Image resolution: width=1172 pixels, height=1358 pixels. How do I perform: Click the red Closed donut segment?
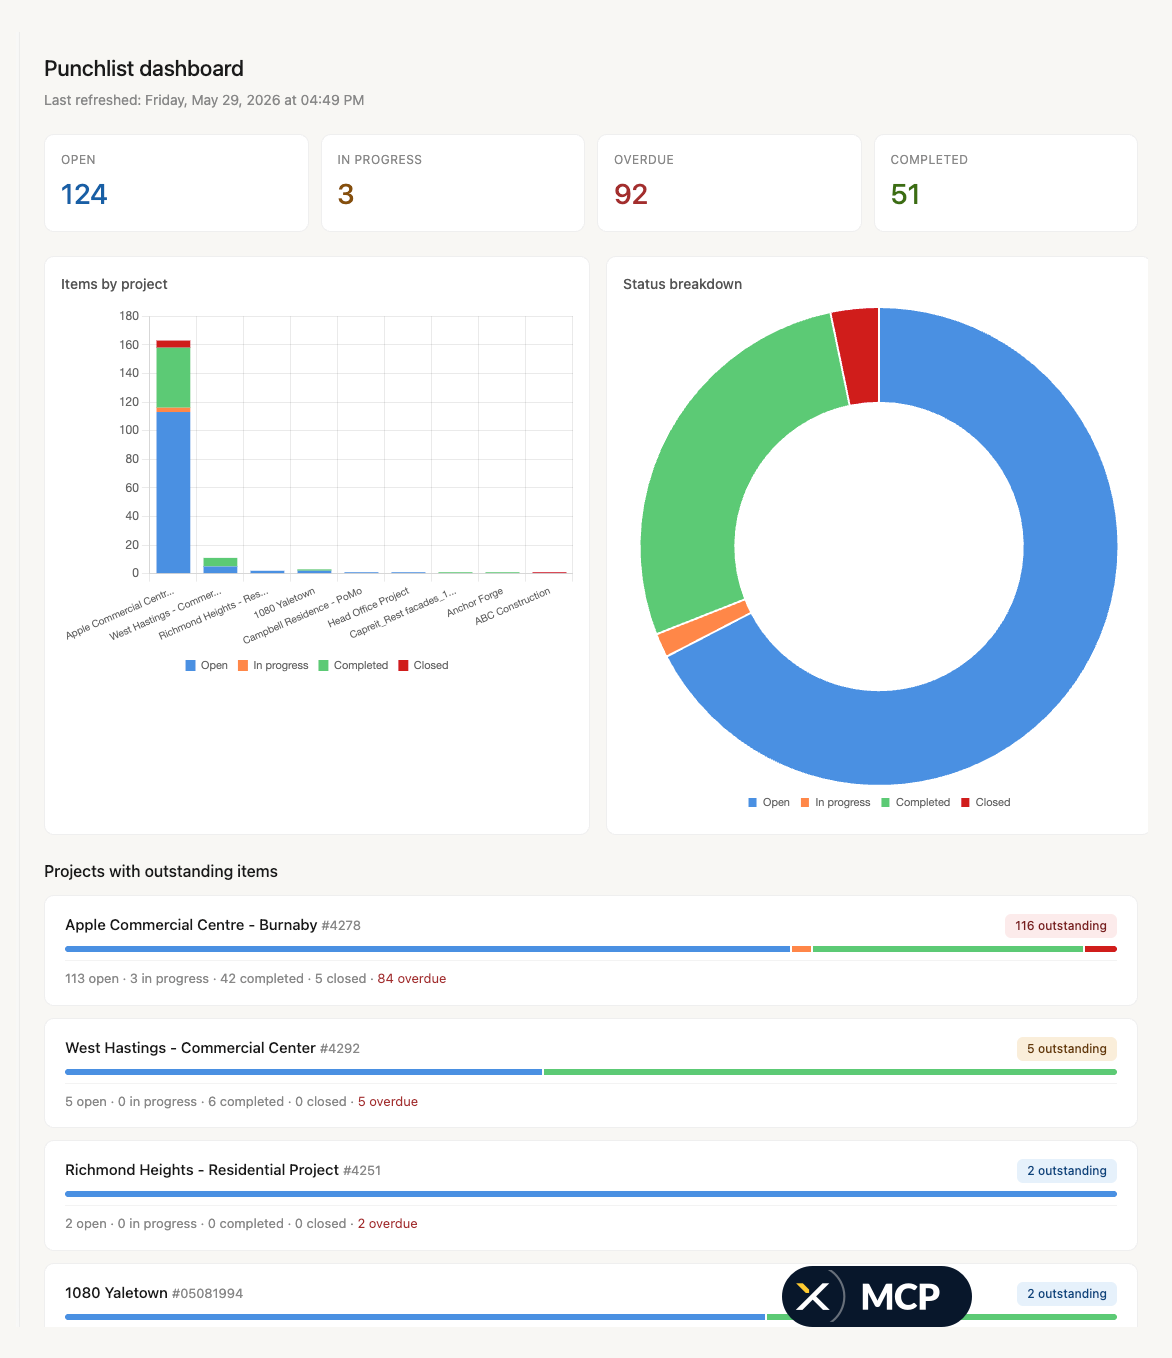click(859, 355)
